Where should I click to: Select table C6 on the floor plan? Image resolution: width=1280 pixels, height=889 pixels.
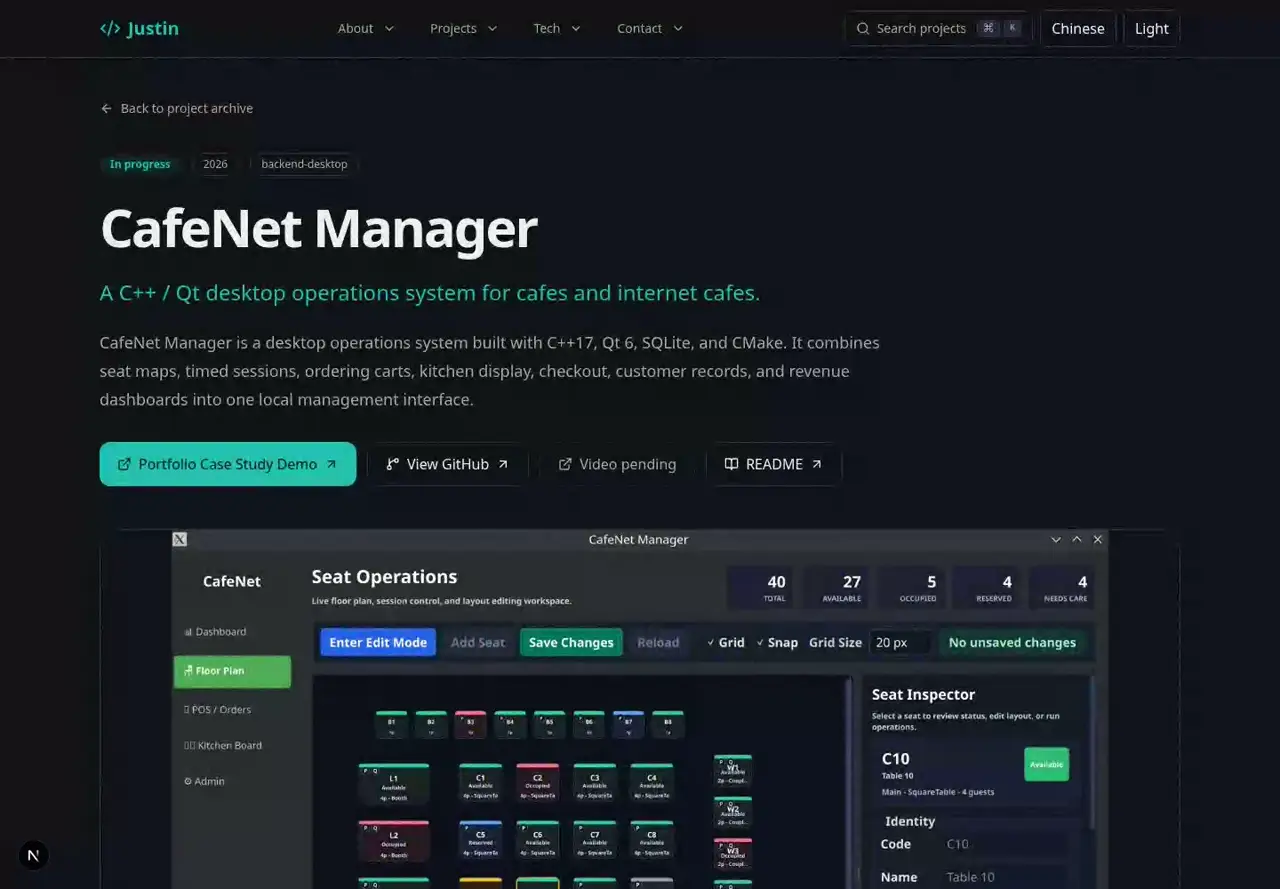[x=537, y=840]
